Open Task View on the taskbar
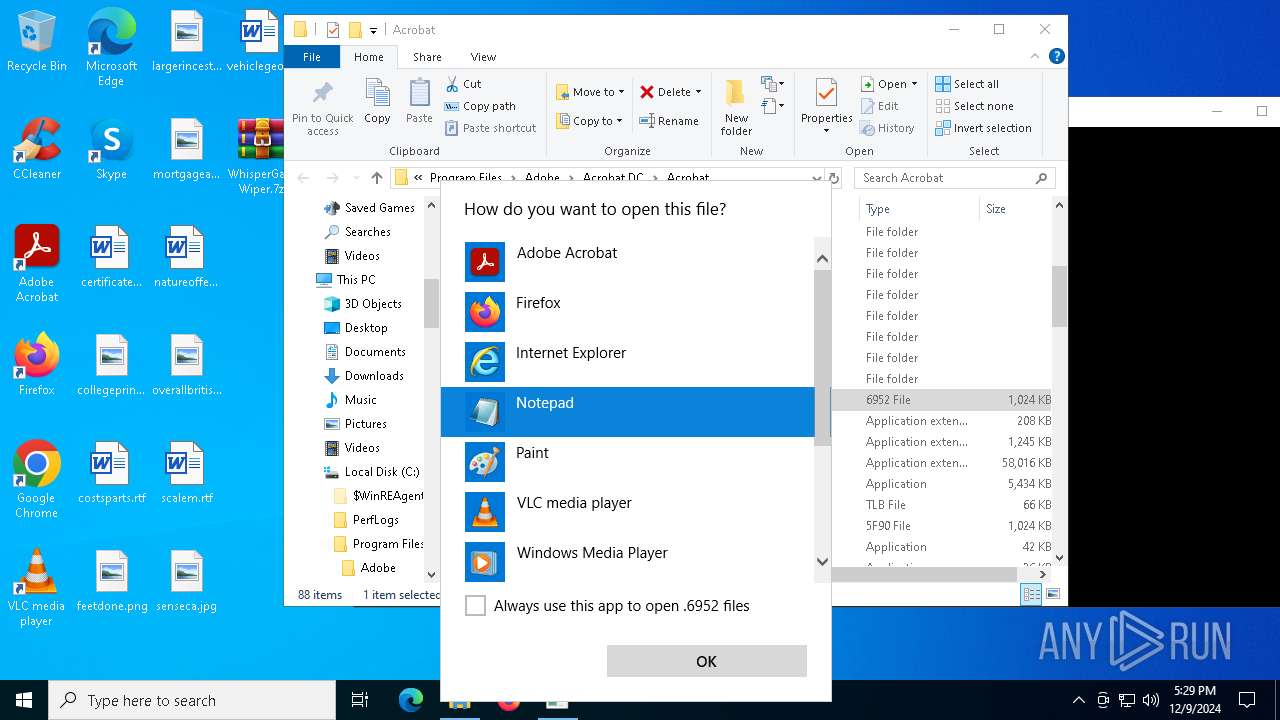This screenshot has height=720, width=1280. (360, 700)
